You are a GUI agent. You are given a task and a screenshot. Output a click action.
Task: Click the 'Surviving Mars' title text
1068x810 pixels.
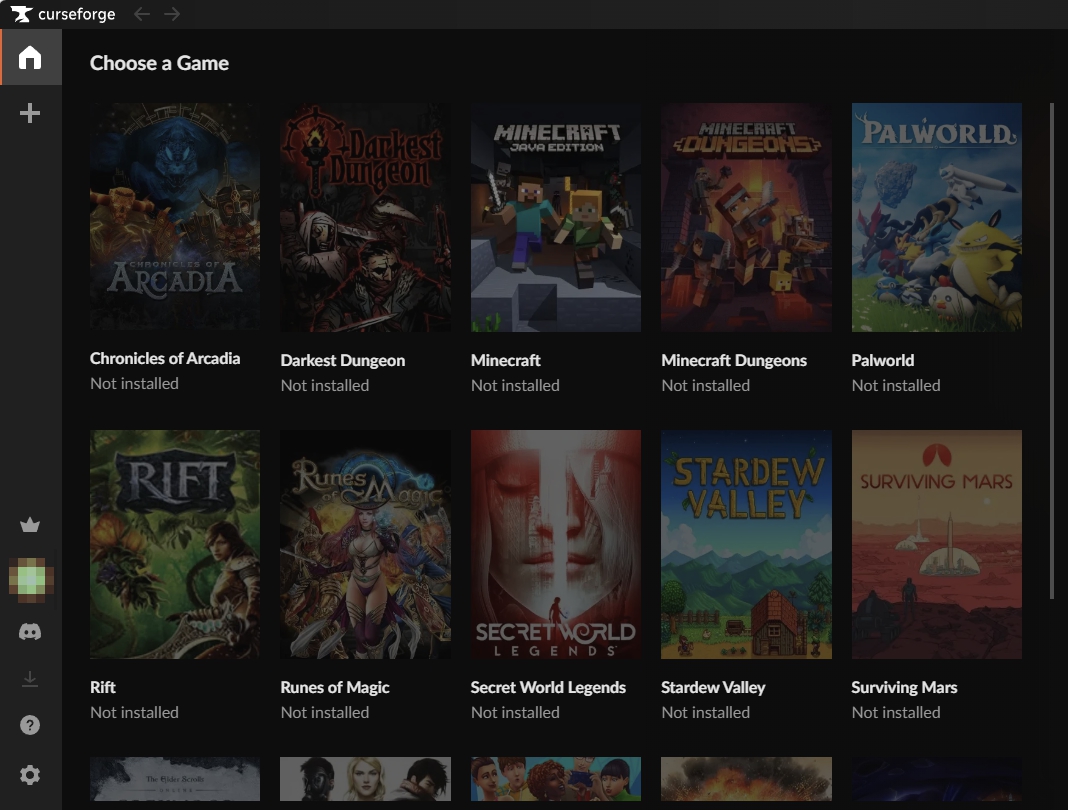[905, 687]
